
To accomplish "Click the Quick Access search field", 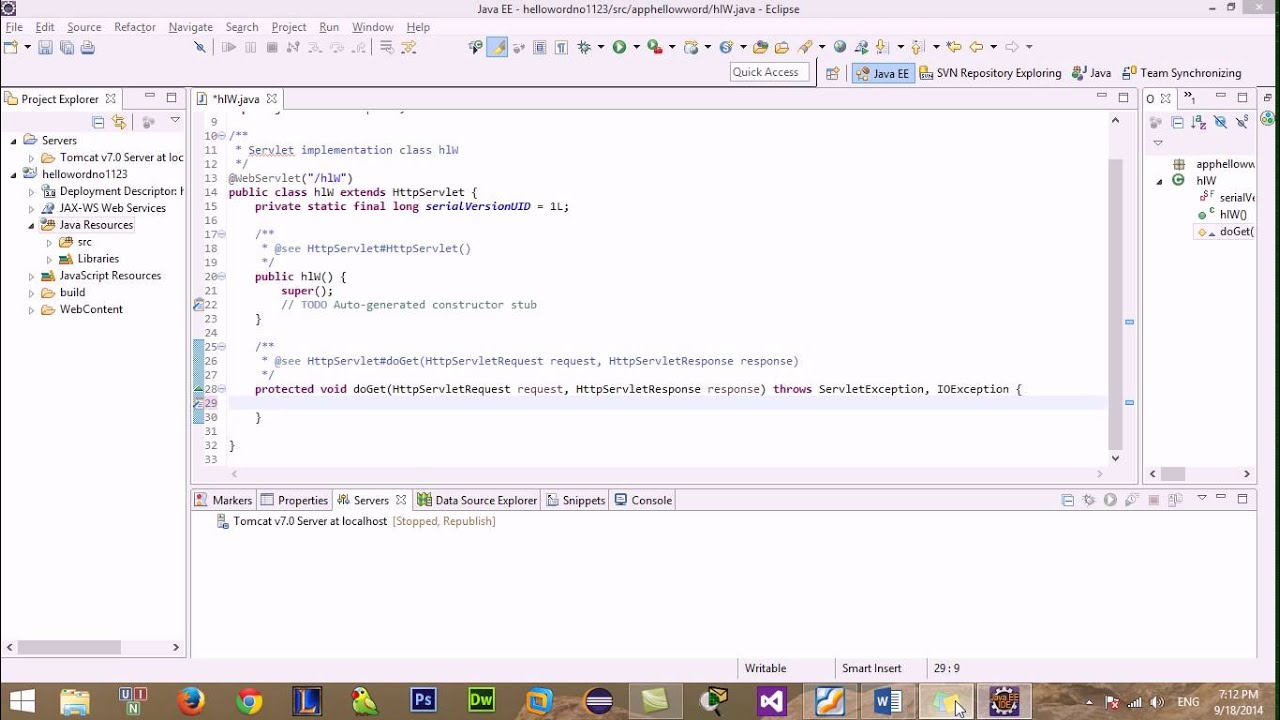I will (770, 72).
